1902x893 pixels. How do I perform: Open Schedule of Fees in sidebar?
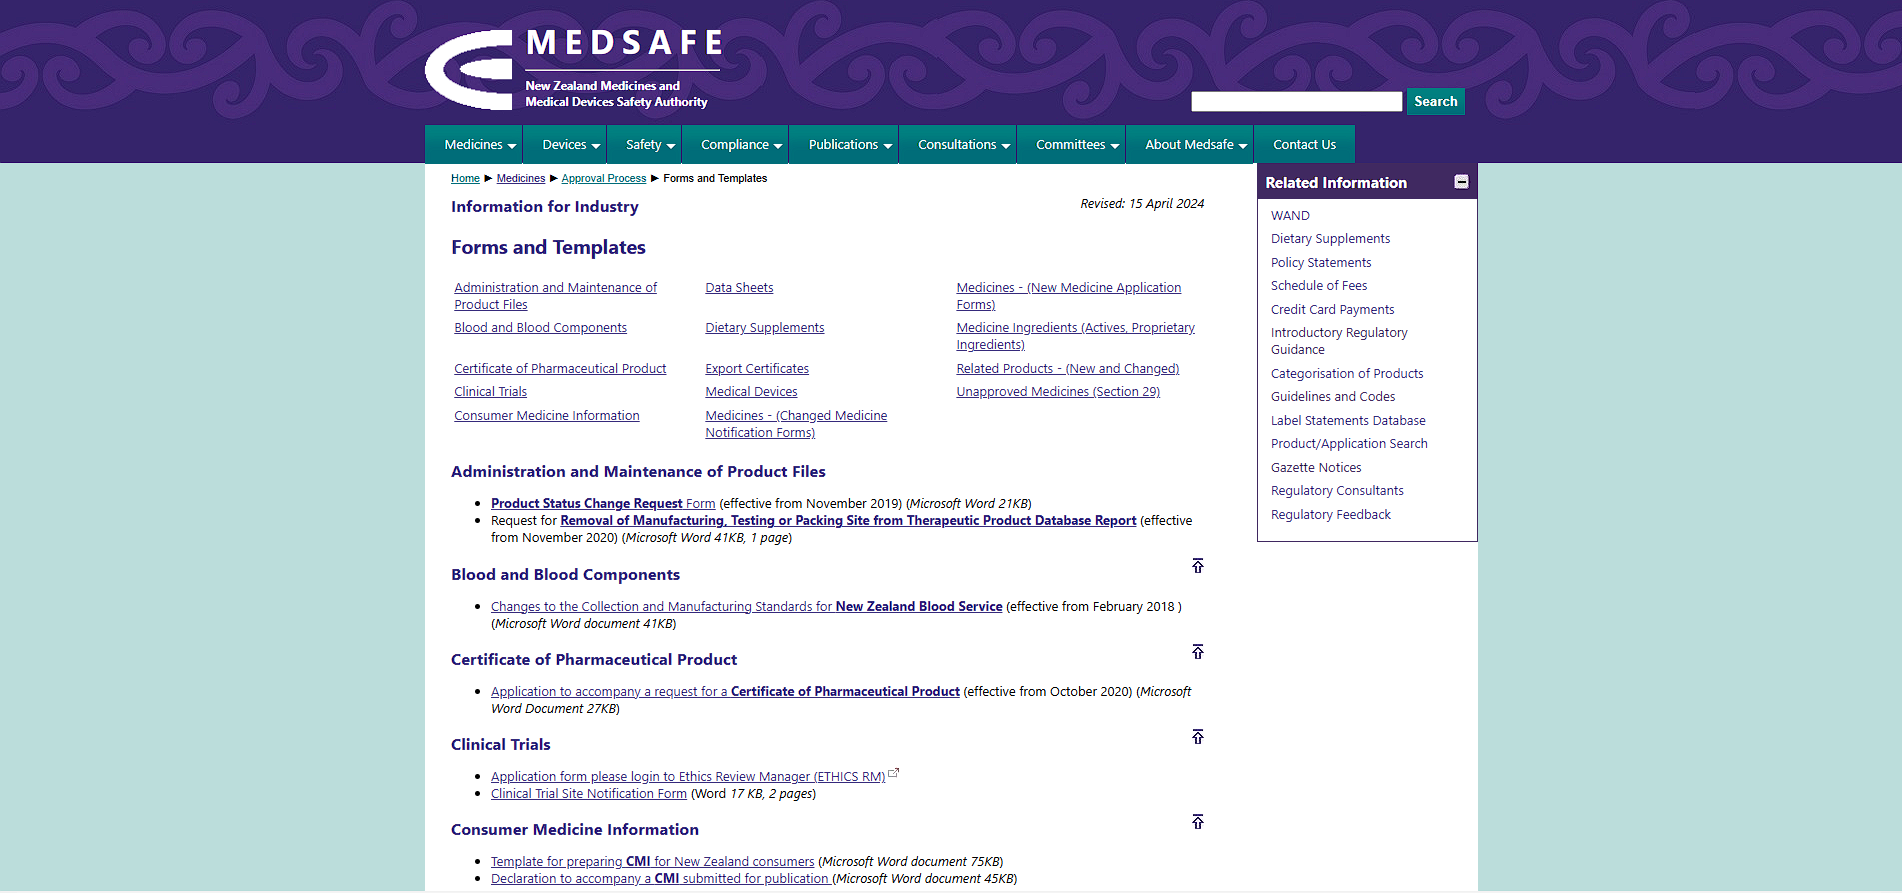pos(1318,286)
